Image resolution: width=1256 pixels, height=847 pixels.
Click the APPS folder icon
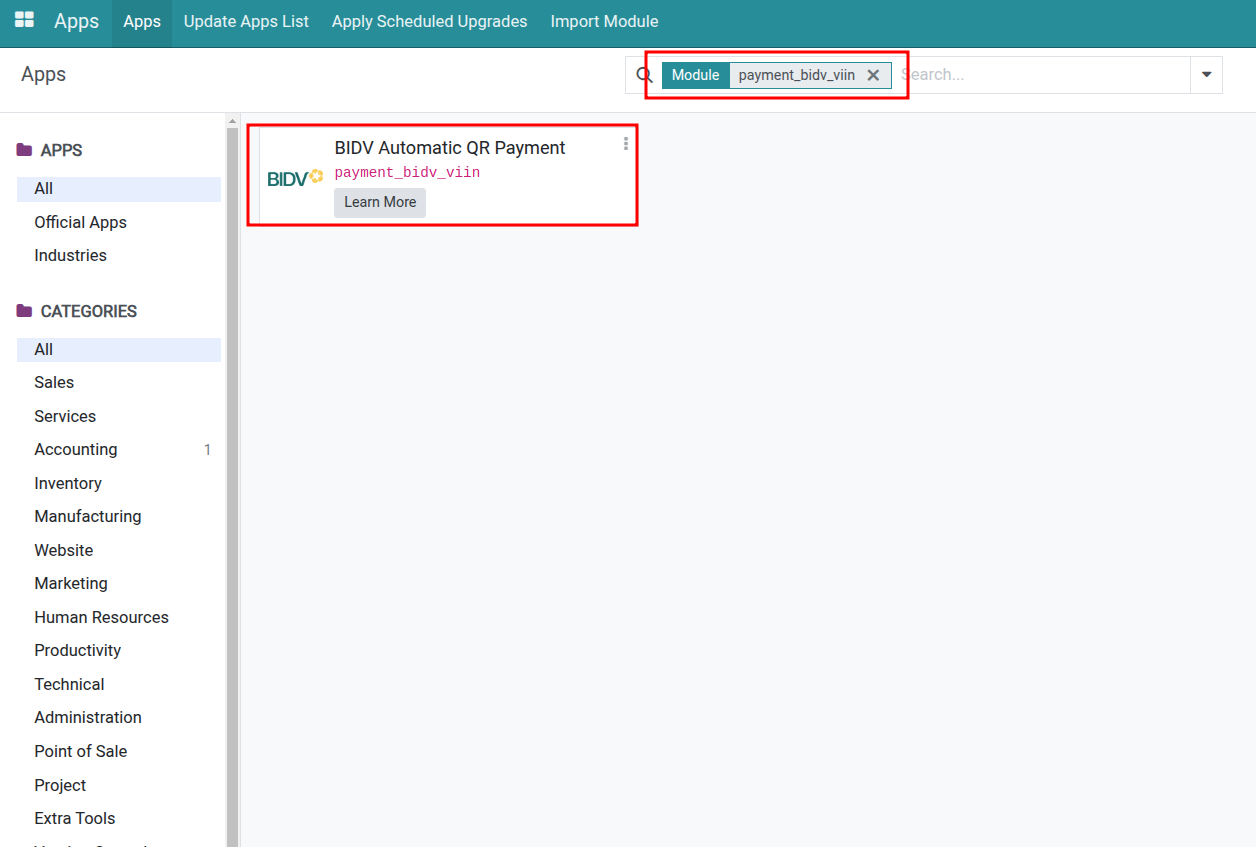click(24, 150)
